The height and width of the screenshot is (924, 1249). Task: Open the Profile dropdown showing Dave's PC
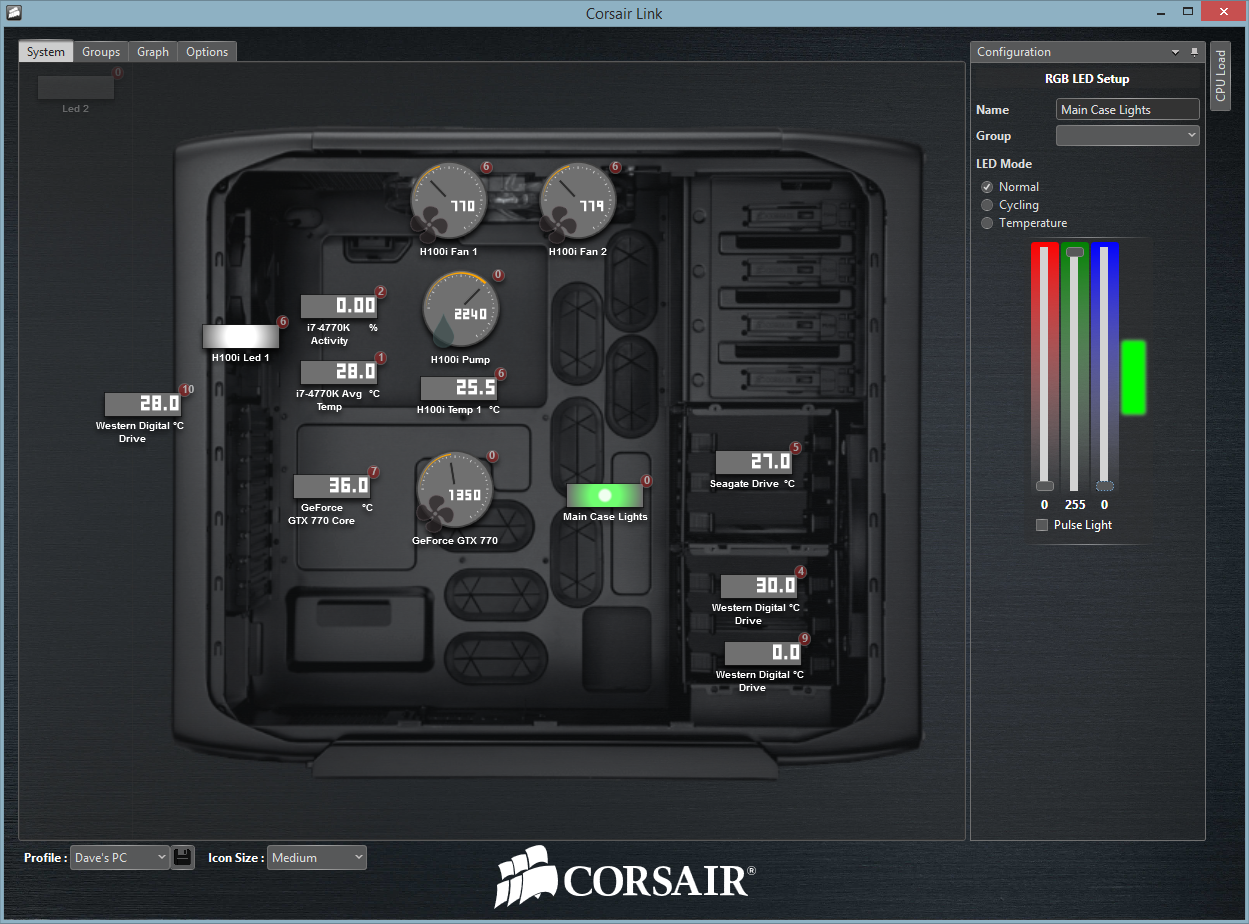tap(119, 857)
